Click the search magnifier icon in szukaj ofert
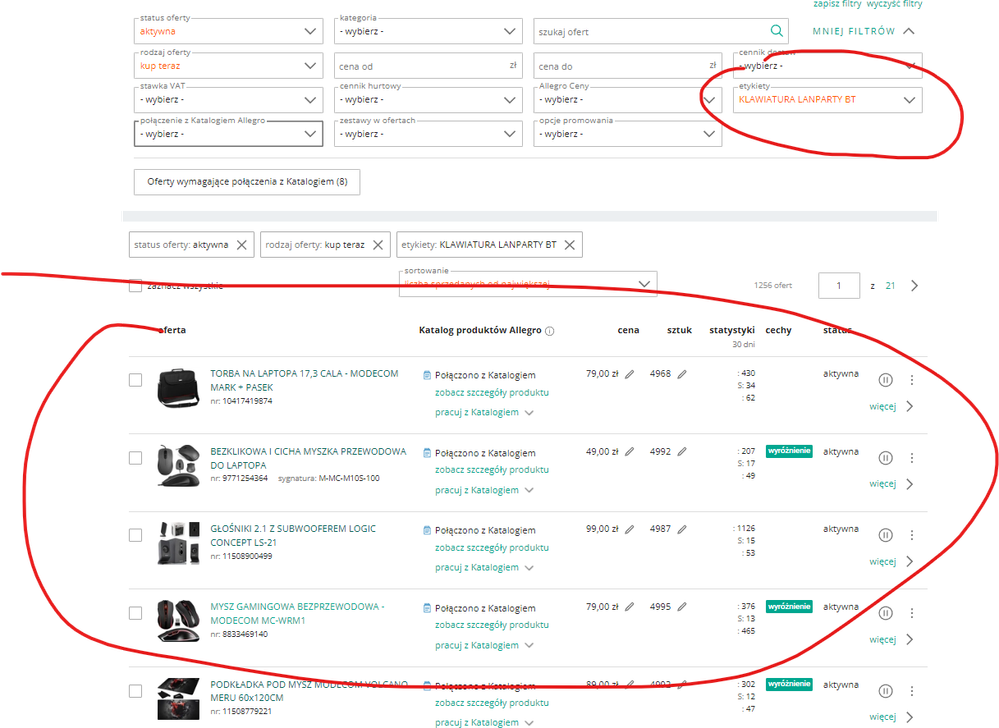The image size is (999, 728). [776, 31]
